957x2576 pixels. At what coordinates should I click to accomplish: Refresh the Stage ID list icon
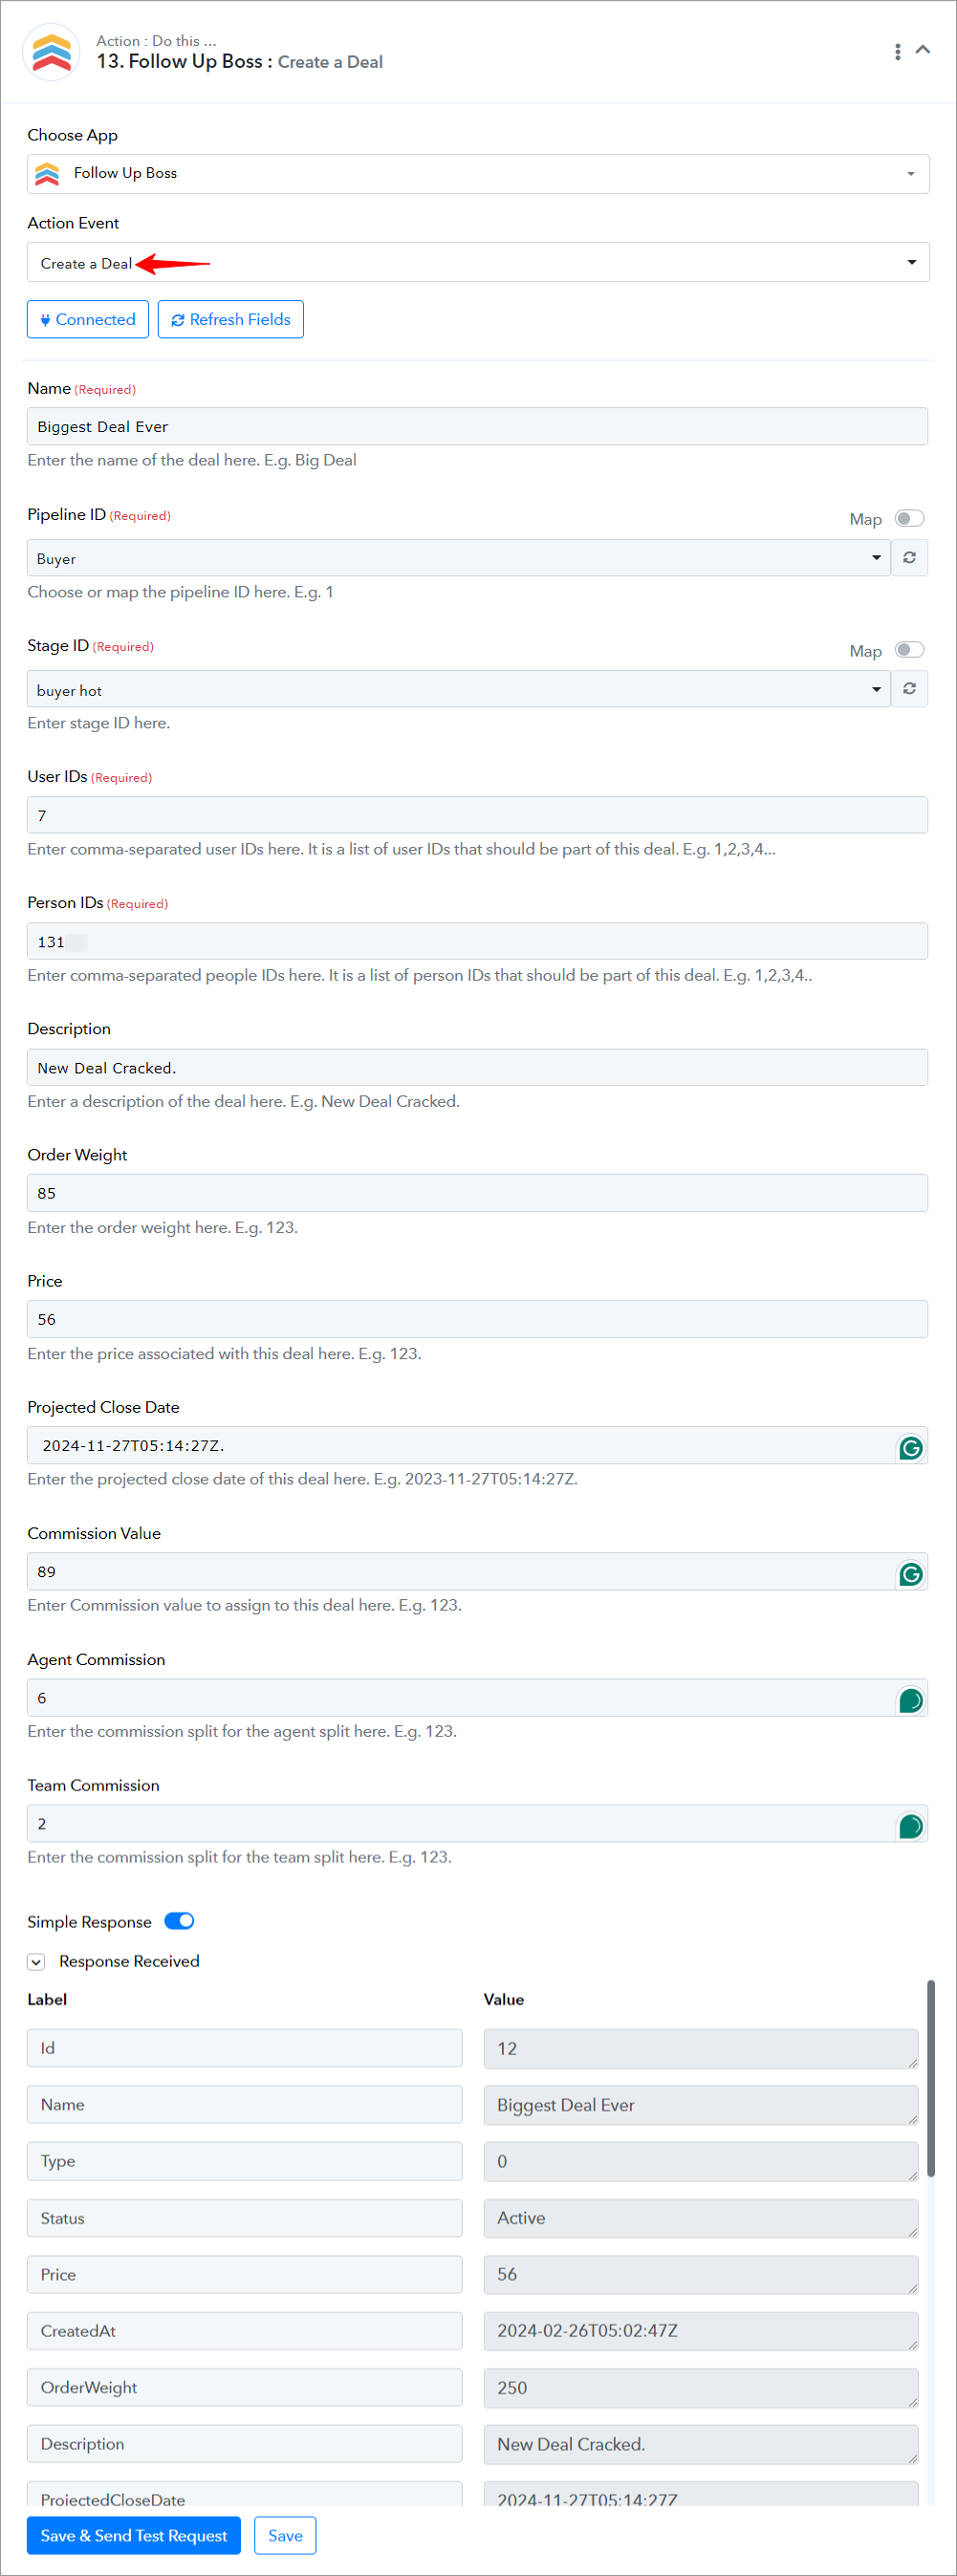point(909,689)
